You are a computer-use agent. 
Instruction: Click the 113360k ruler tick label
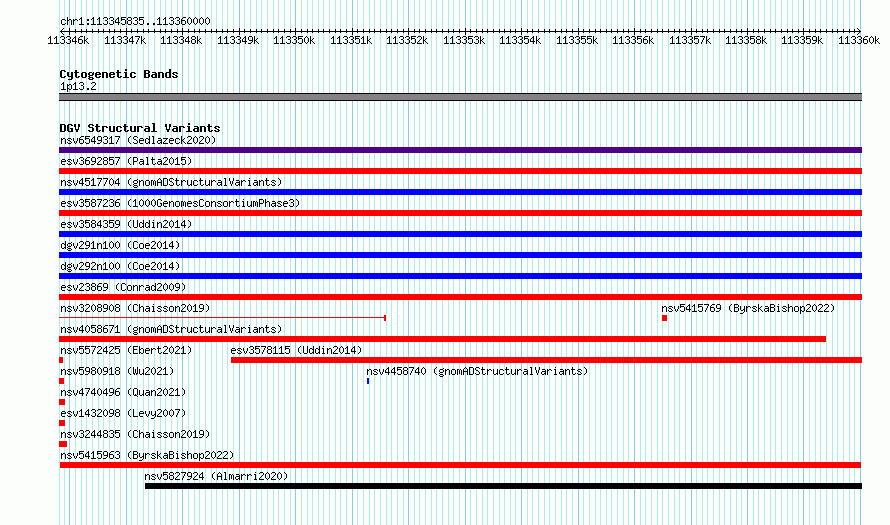point(859,40)
